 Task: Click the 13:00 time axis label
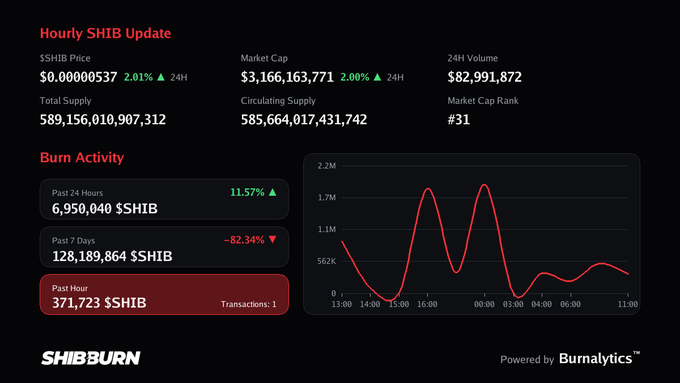tap(342, 304)
